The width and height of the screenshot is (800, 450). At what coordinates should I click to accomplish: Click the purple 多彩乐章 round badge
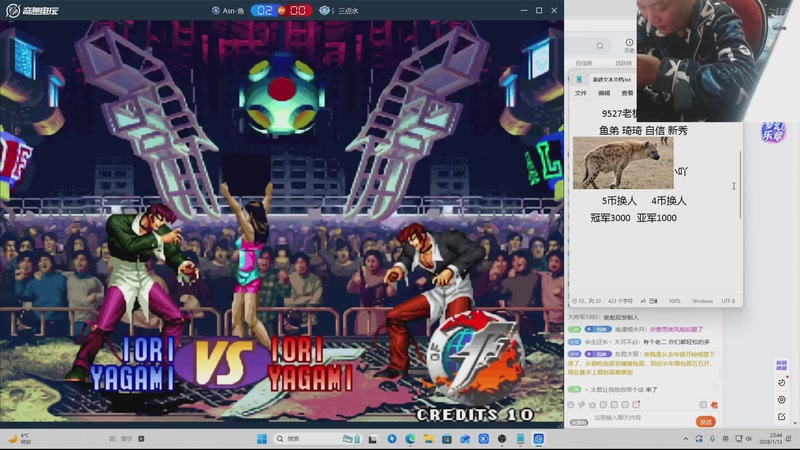tap(773, 132)
